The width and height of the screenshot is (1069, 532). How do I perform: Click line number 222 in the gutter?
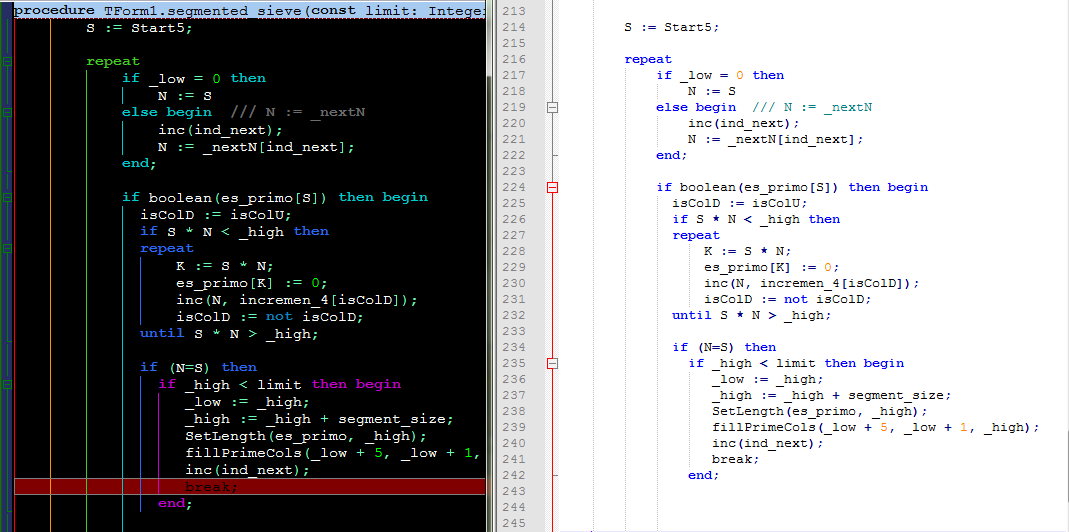pyautogui.click(x=513, y=156)
